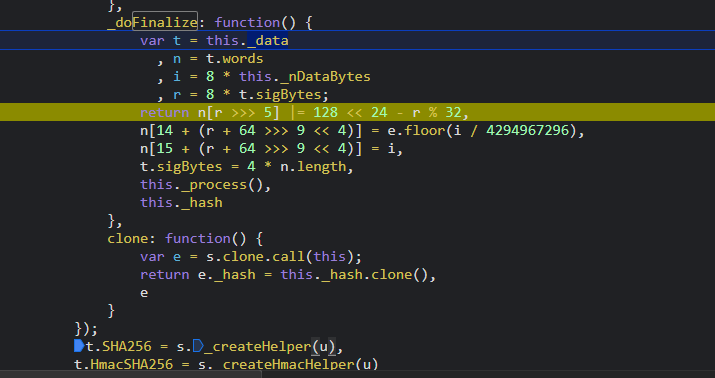Click 'SHA256' in 't.SHA256 ='

pyautogui.click(x=127, y=346)
